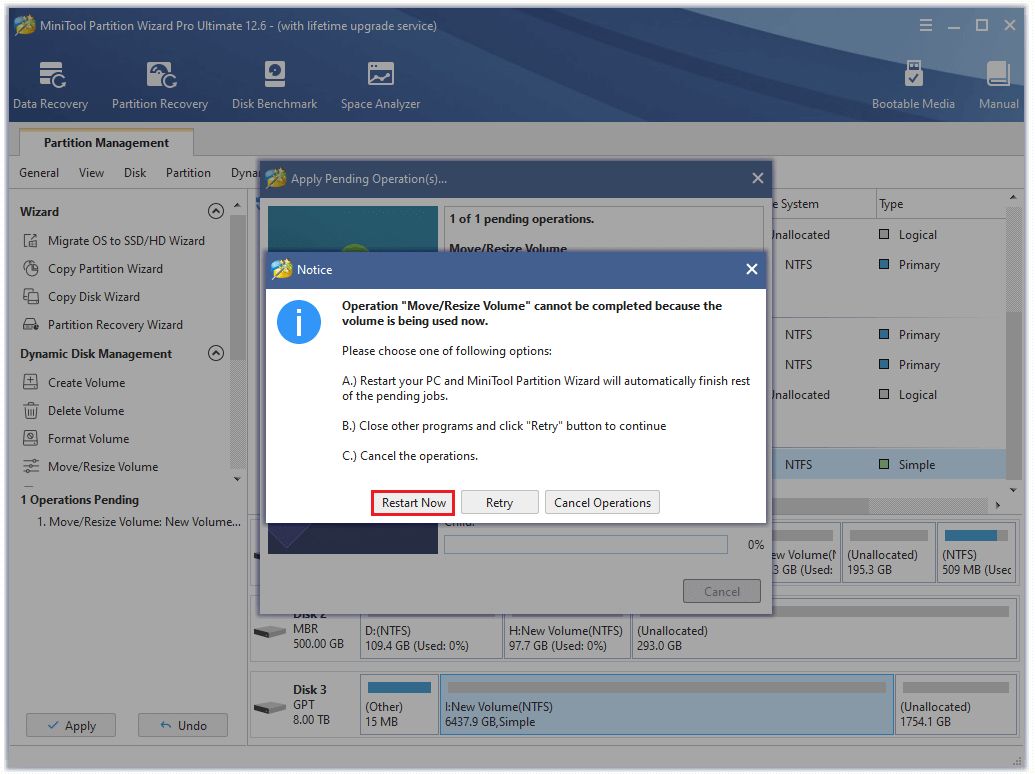Click the Move/Resize Volume icon

point(30,467)
